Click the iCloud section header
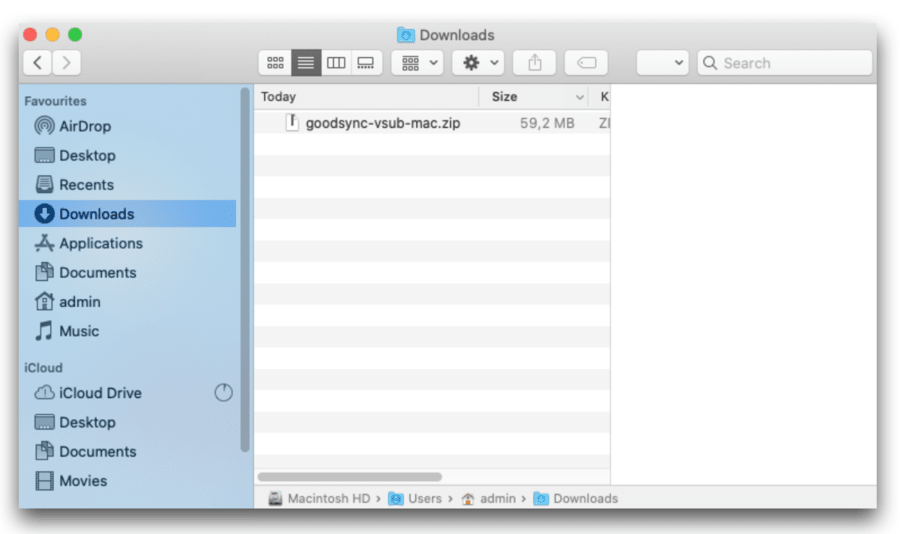Image resolution: width=900 pixels, height=534 pixels. 43,367
